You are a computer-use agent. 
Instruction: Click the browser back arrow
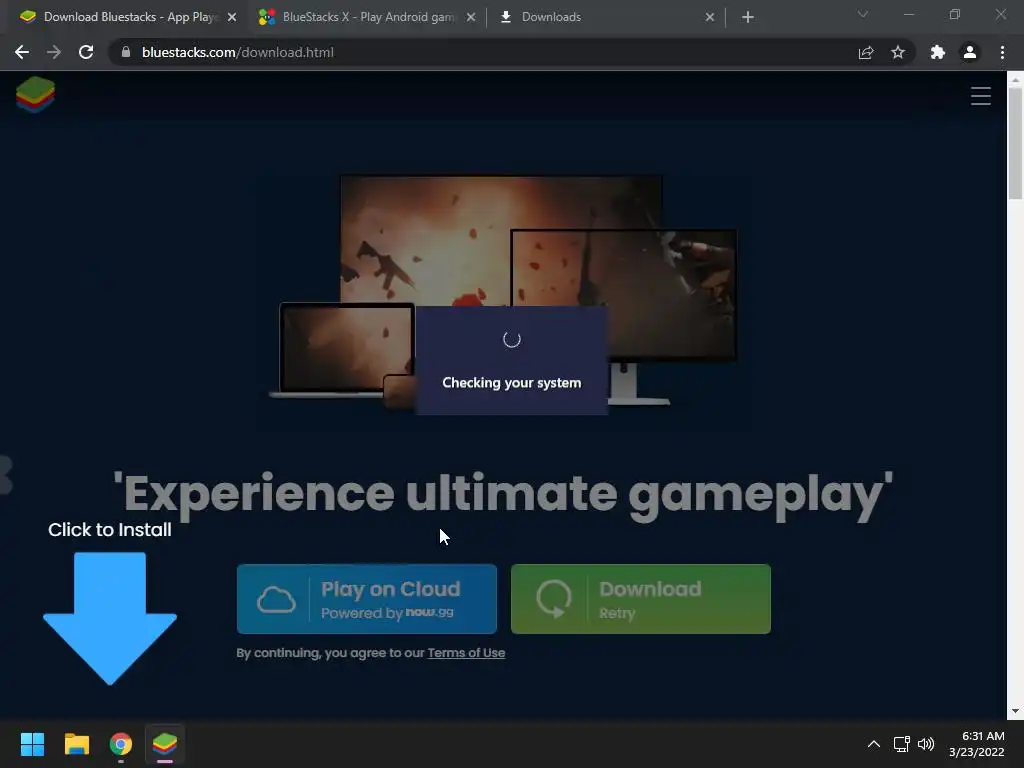[x=22, y=52]
